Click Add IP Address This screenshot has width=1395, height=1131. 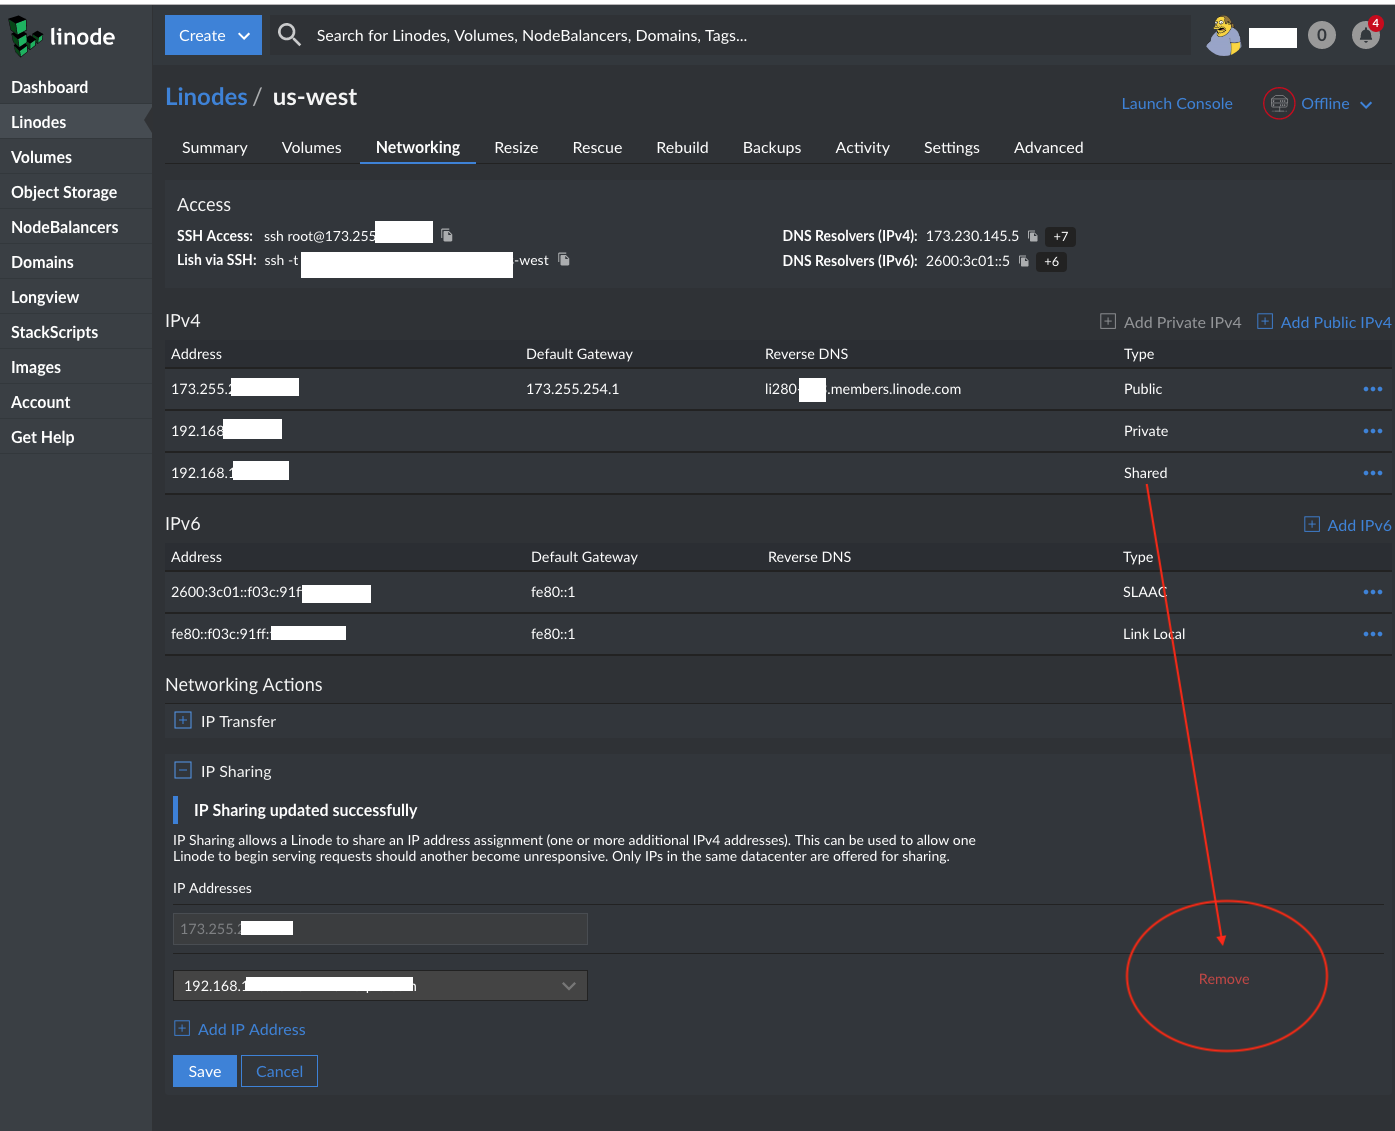240,1029
